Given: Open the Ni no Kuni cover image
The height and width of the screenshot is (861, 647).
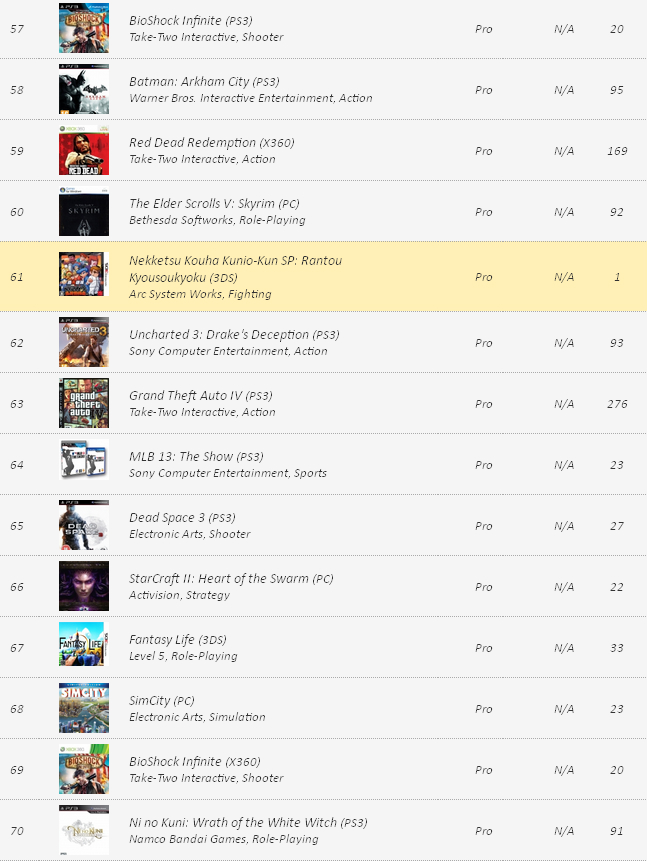Looking at the screenshot, I should coord(84,831).
